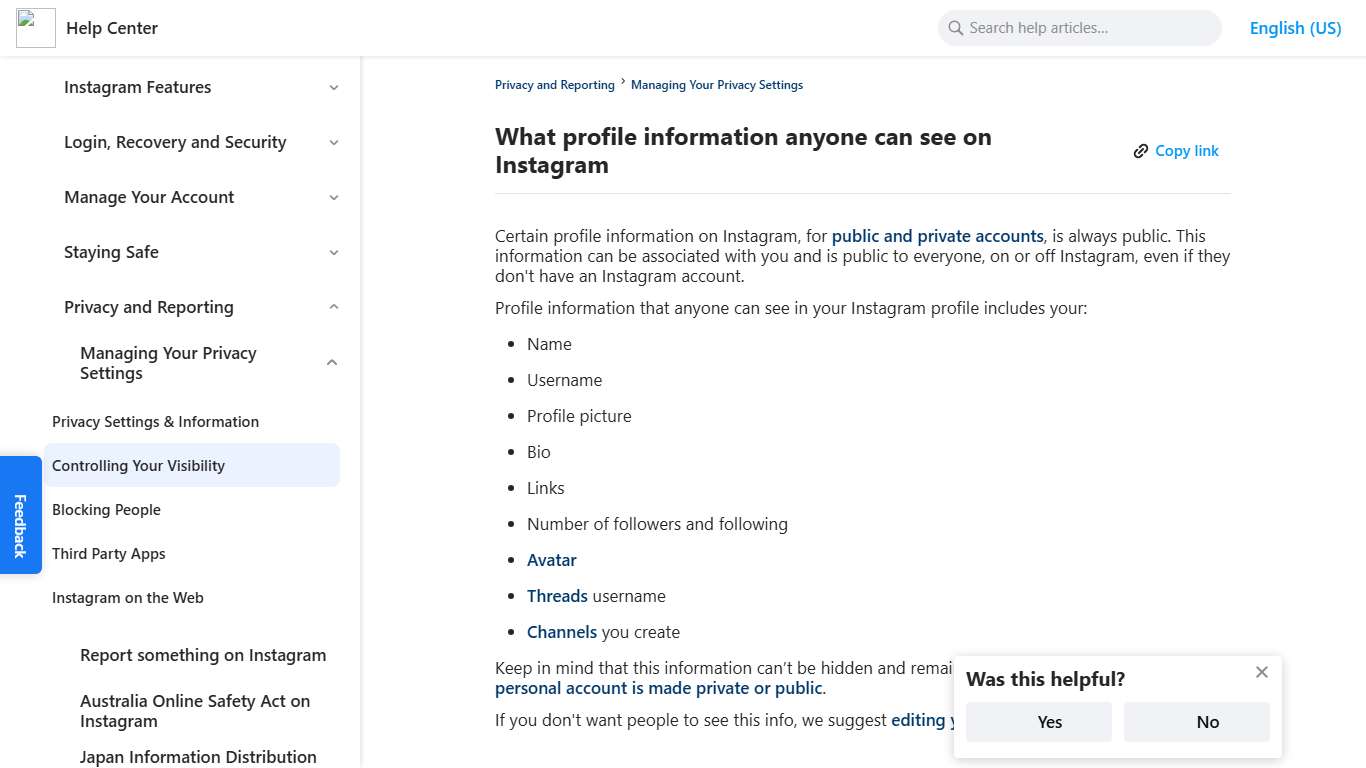The height and width of the screenshot is (768, 1366).
Task: Select Third Party Apps in the sidebar
Action: [x=108, y=554]
